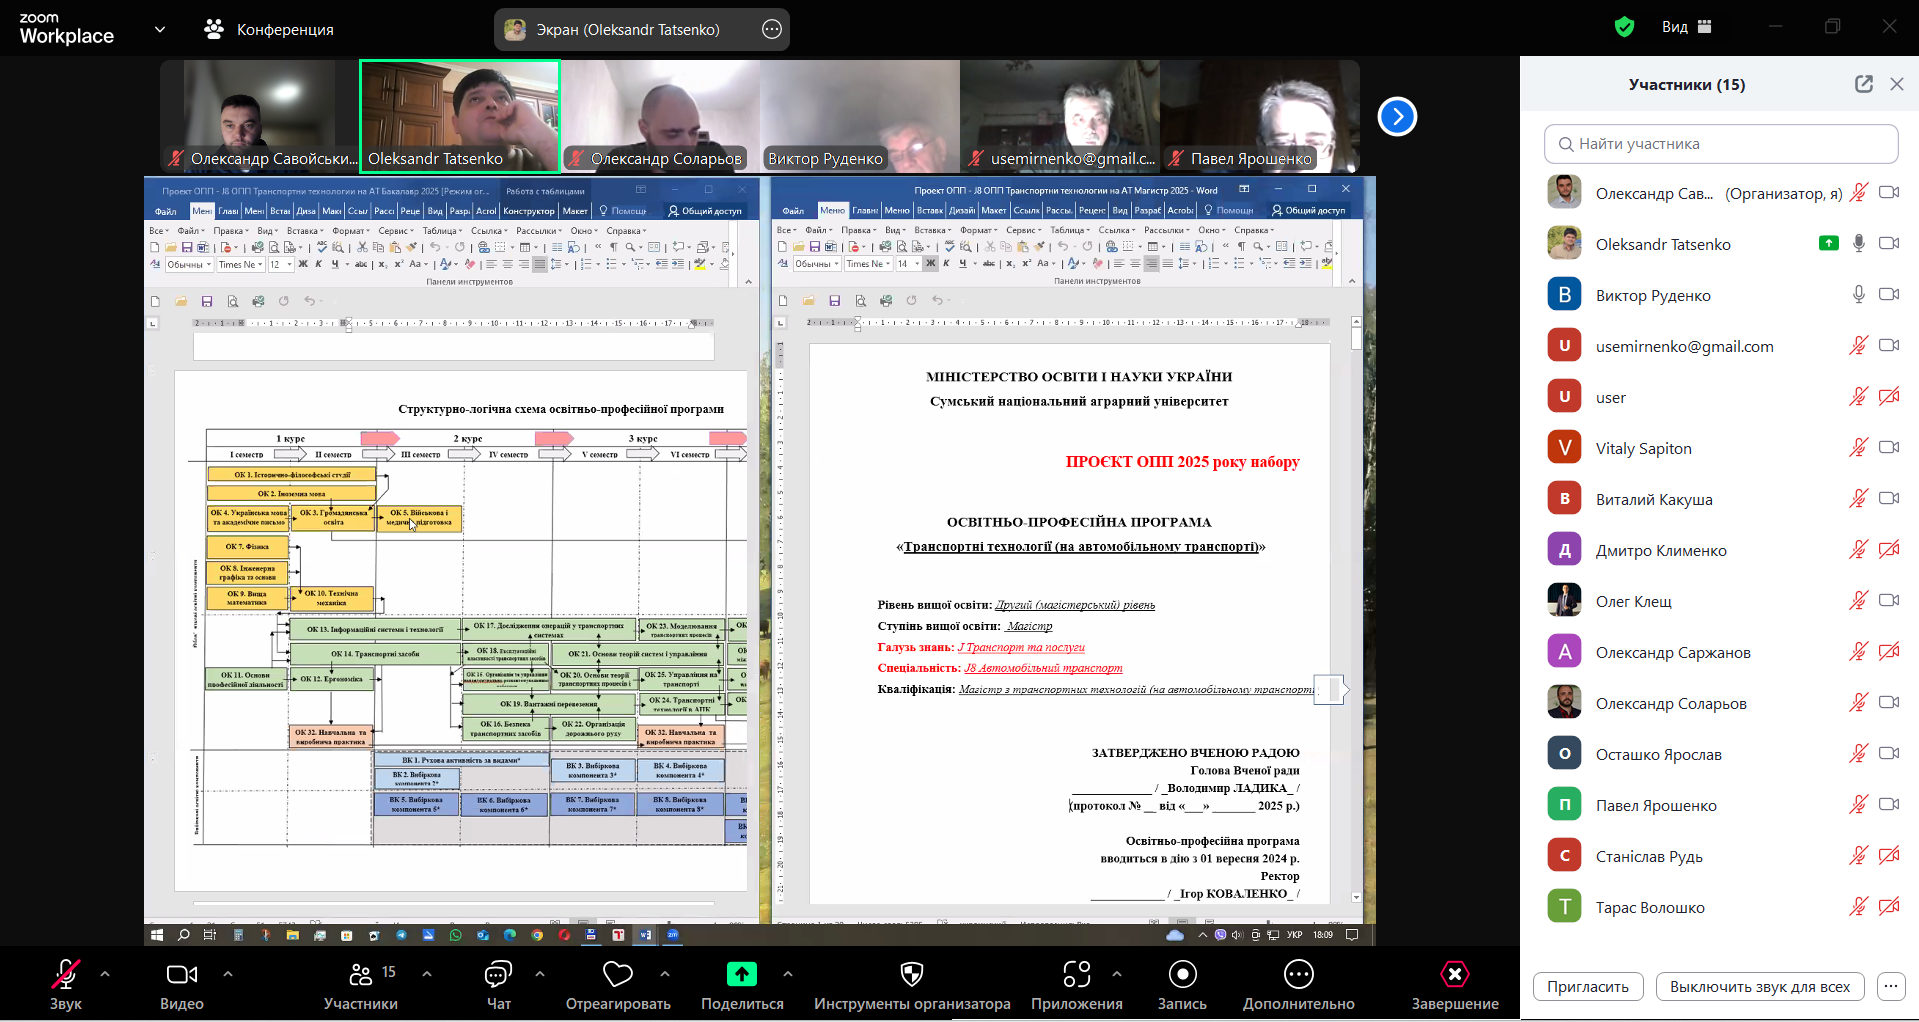The image size is (1919, 1022).
Task: Pop out the participants panel
Action: pyautogui.click(x=1863, y=84)
